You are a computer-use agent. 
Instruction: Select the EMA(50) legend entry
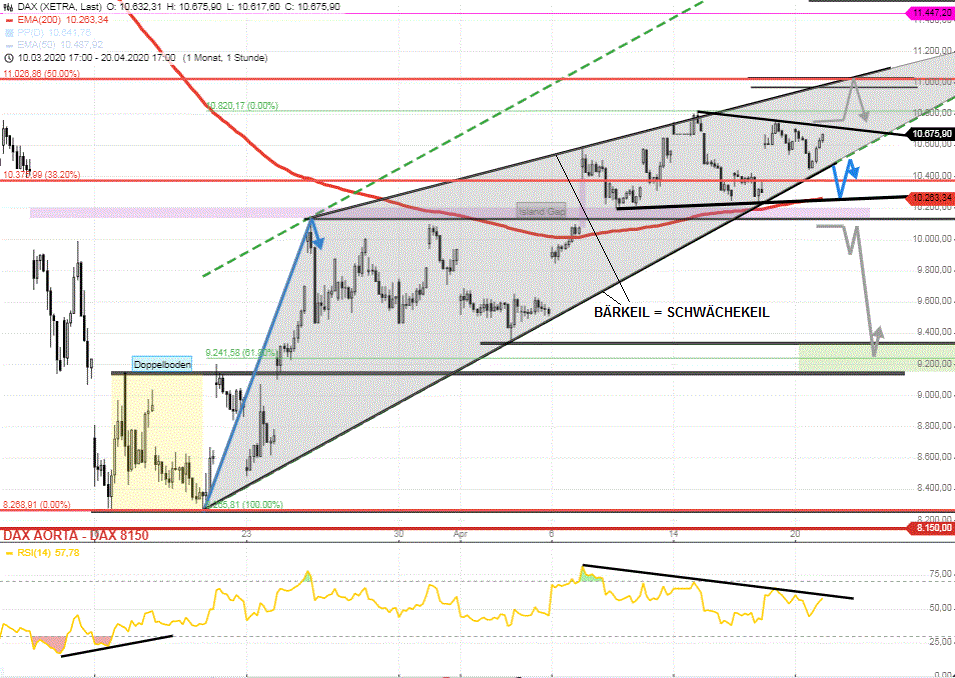60,44
